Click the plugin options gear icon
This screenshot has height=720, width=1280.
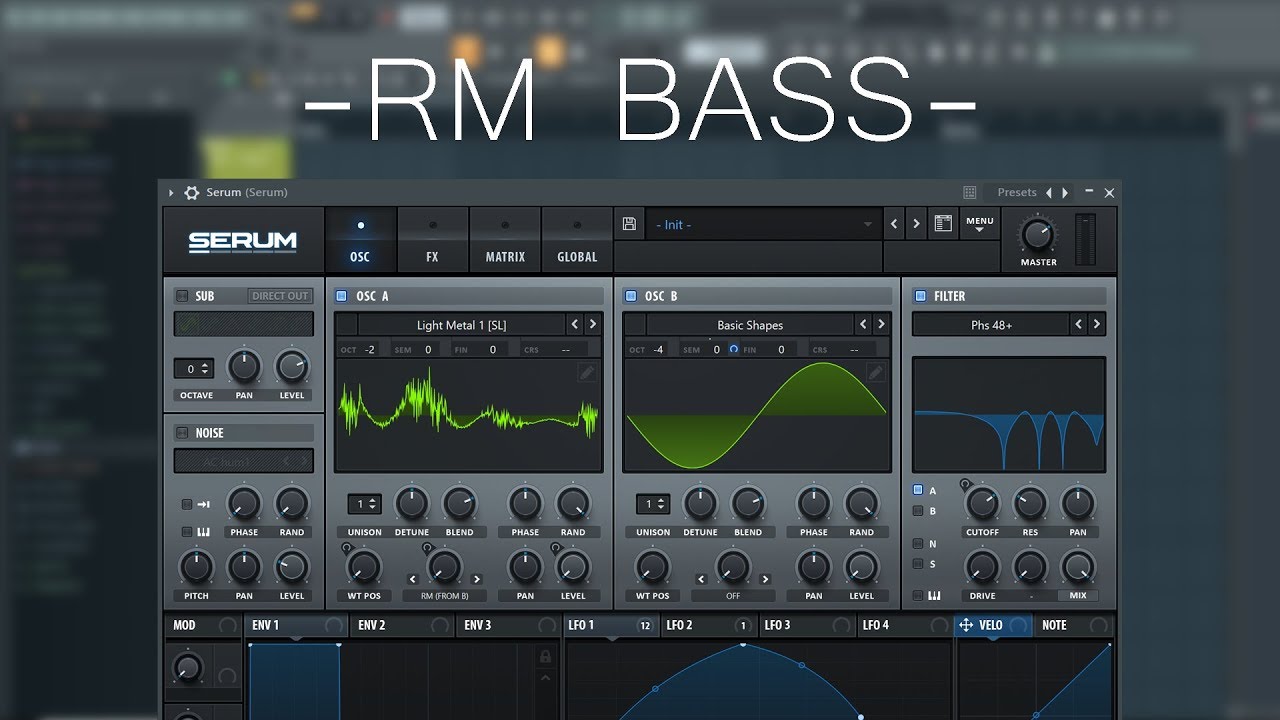192,193
